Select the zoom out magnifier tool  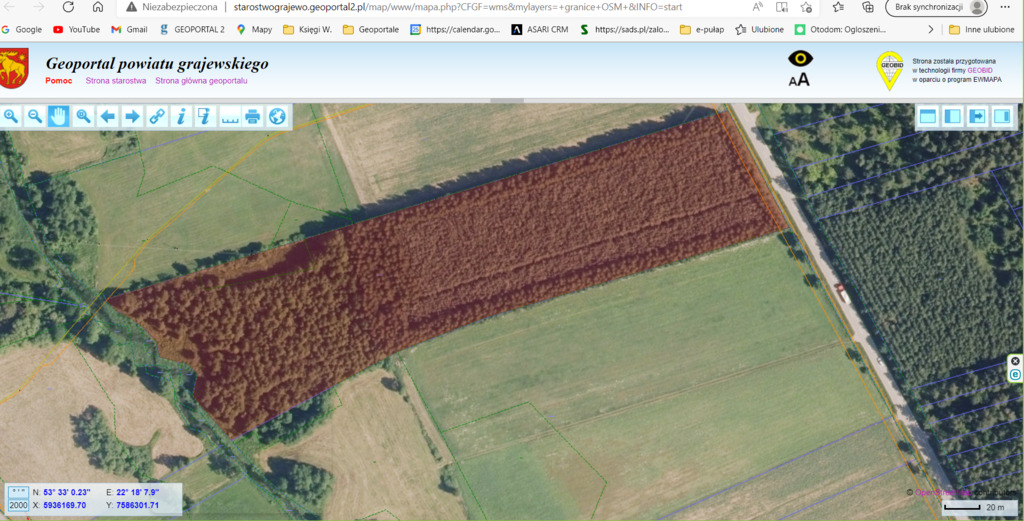(x=35, y=116)
